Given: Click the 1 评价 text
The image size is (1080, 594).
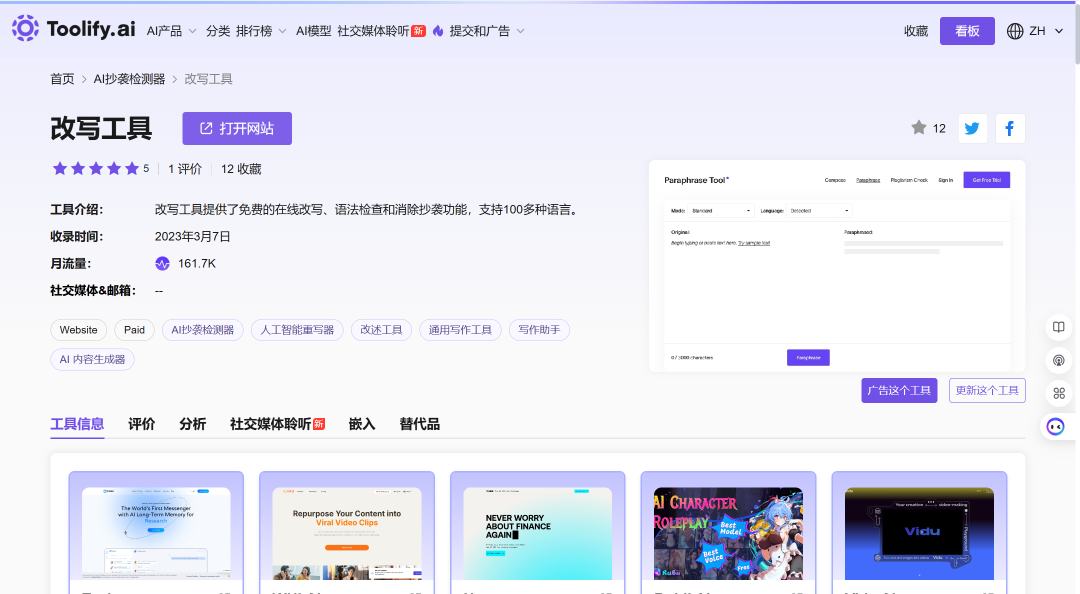Looking at the screenshot, I should tap(185, 169).
